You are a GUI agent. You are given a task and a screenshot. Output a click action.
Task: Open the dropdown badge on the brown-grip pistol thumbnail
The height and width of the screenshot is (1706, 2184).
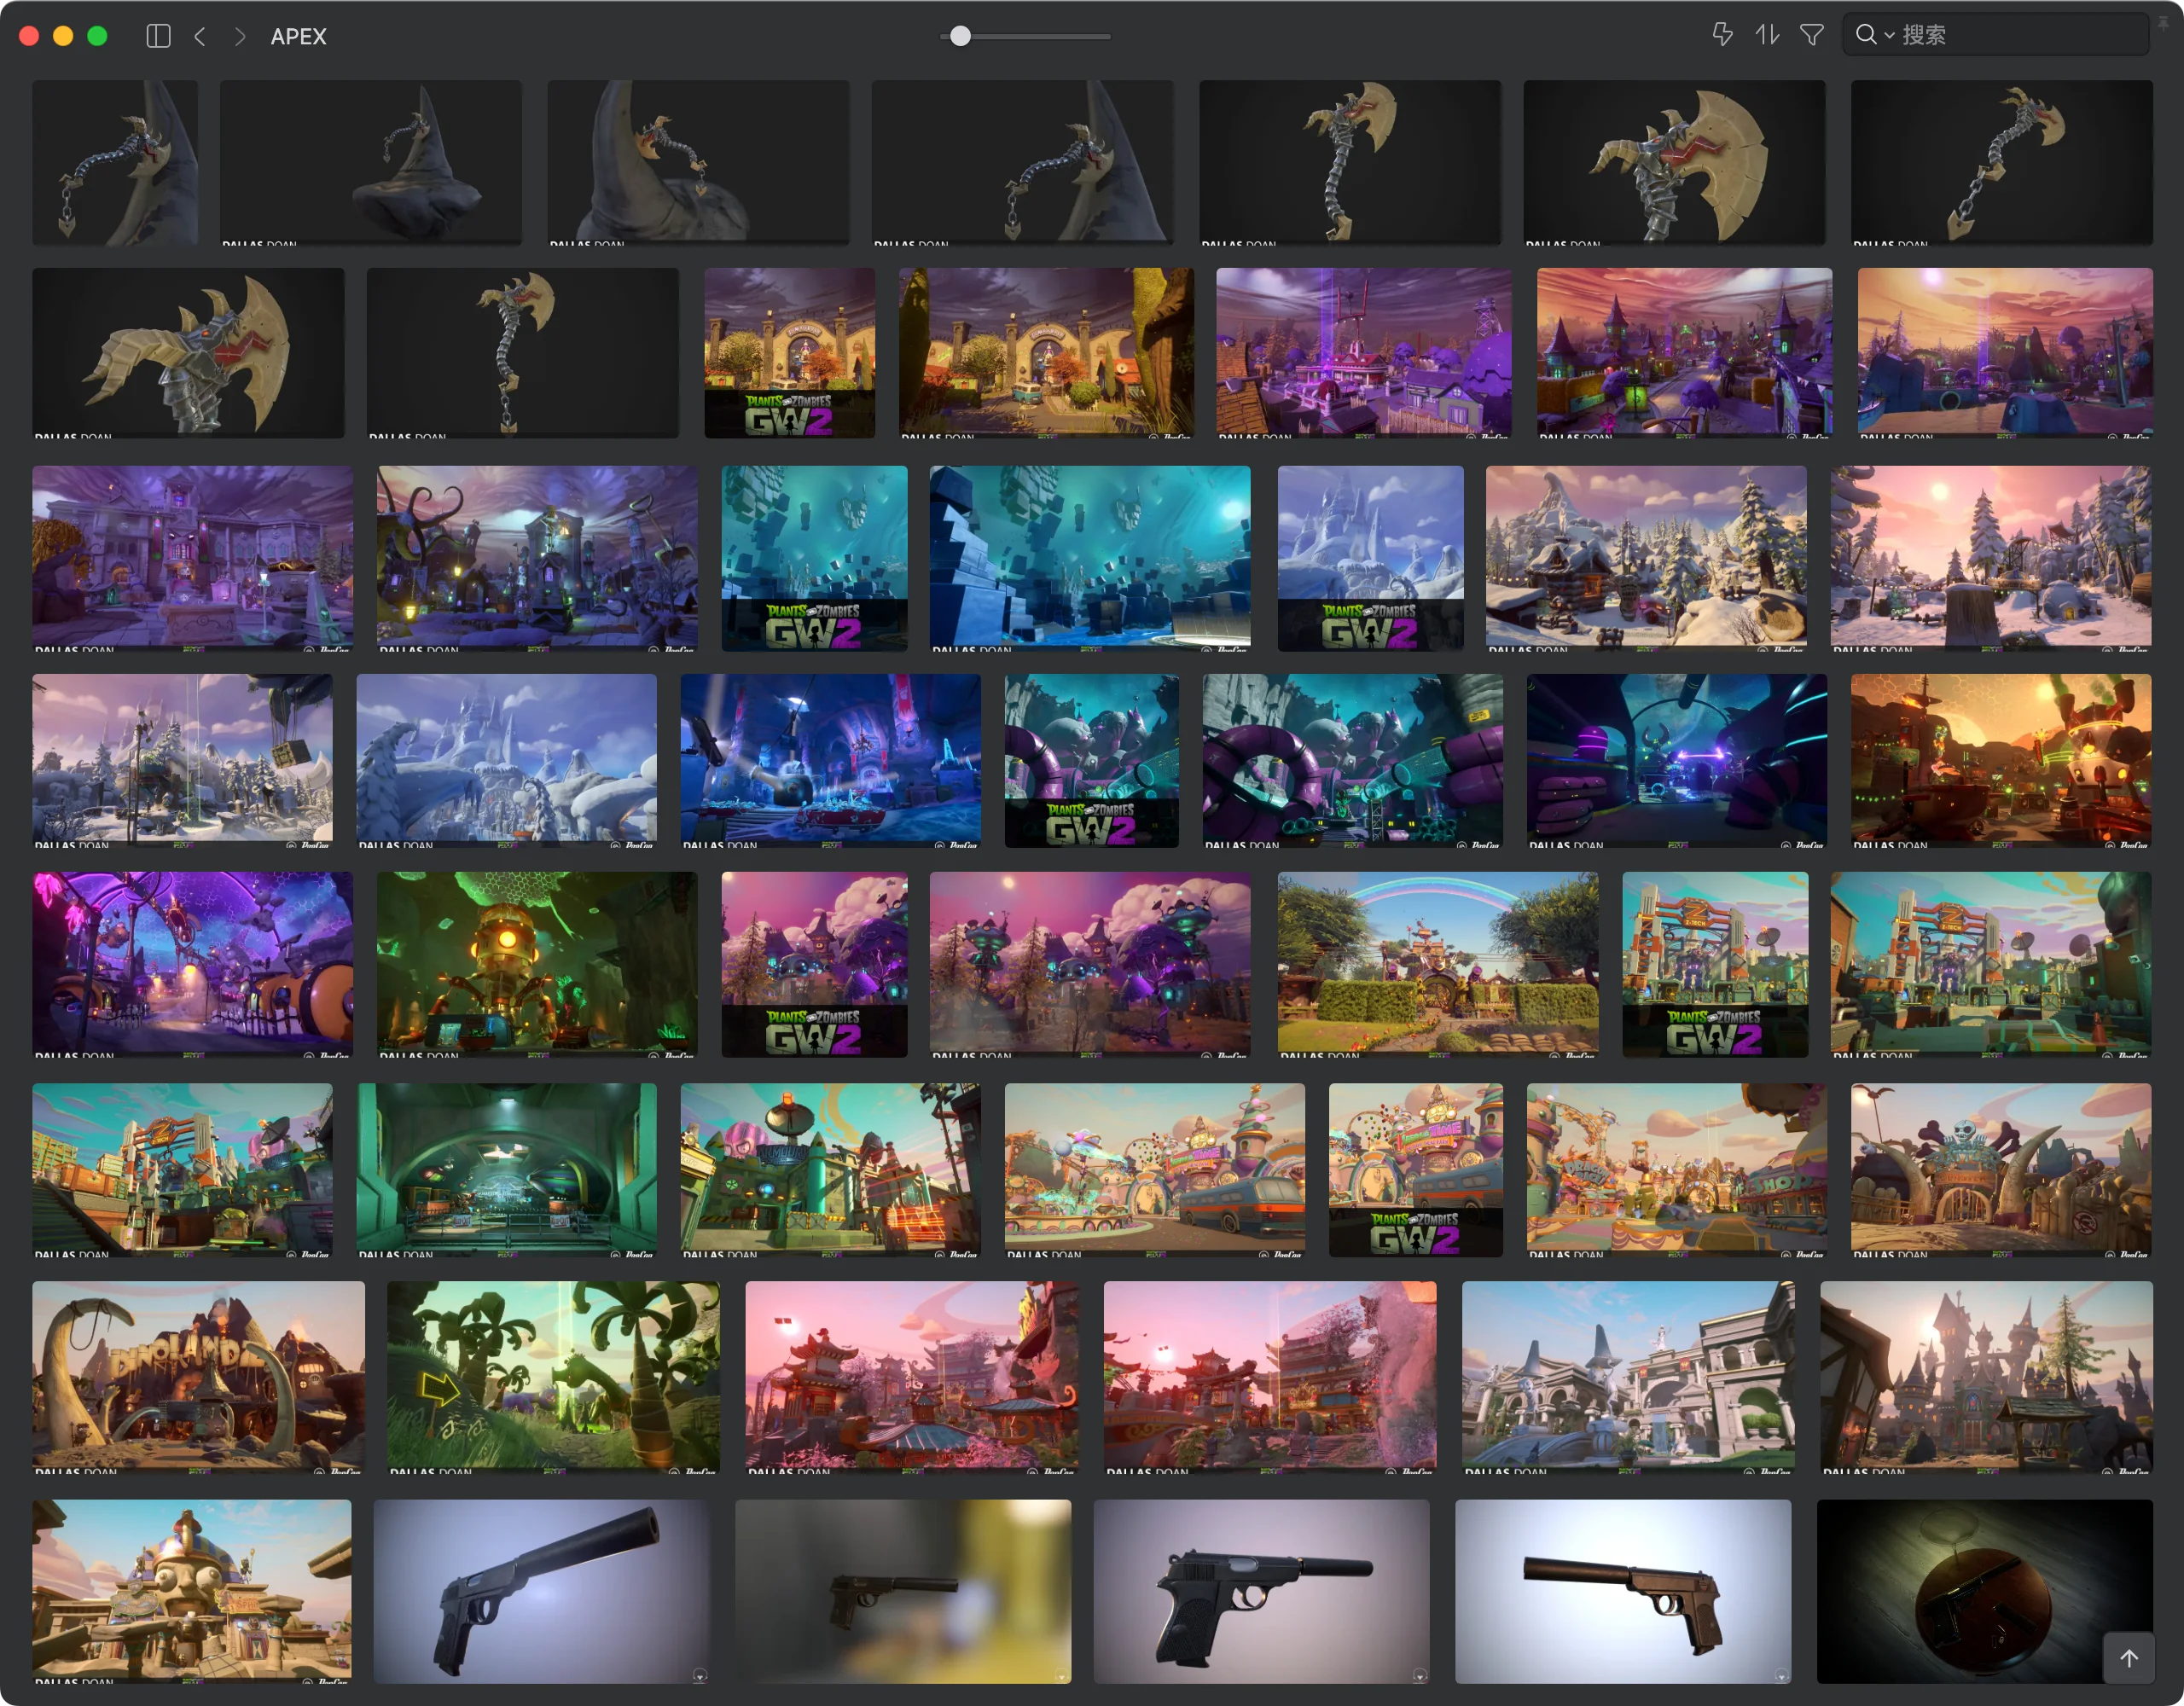1782,1675
